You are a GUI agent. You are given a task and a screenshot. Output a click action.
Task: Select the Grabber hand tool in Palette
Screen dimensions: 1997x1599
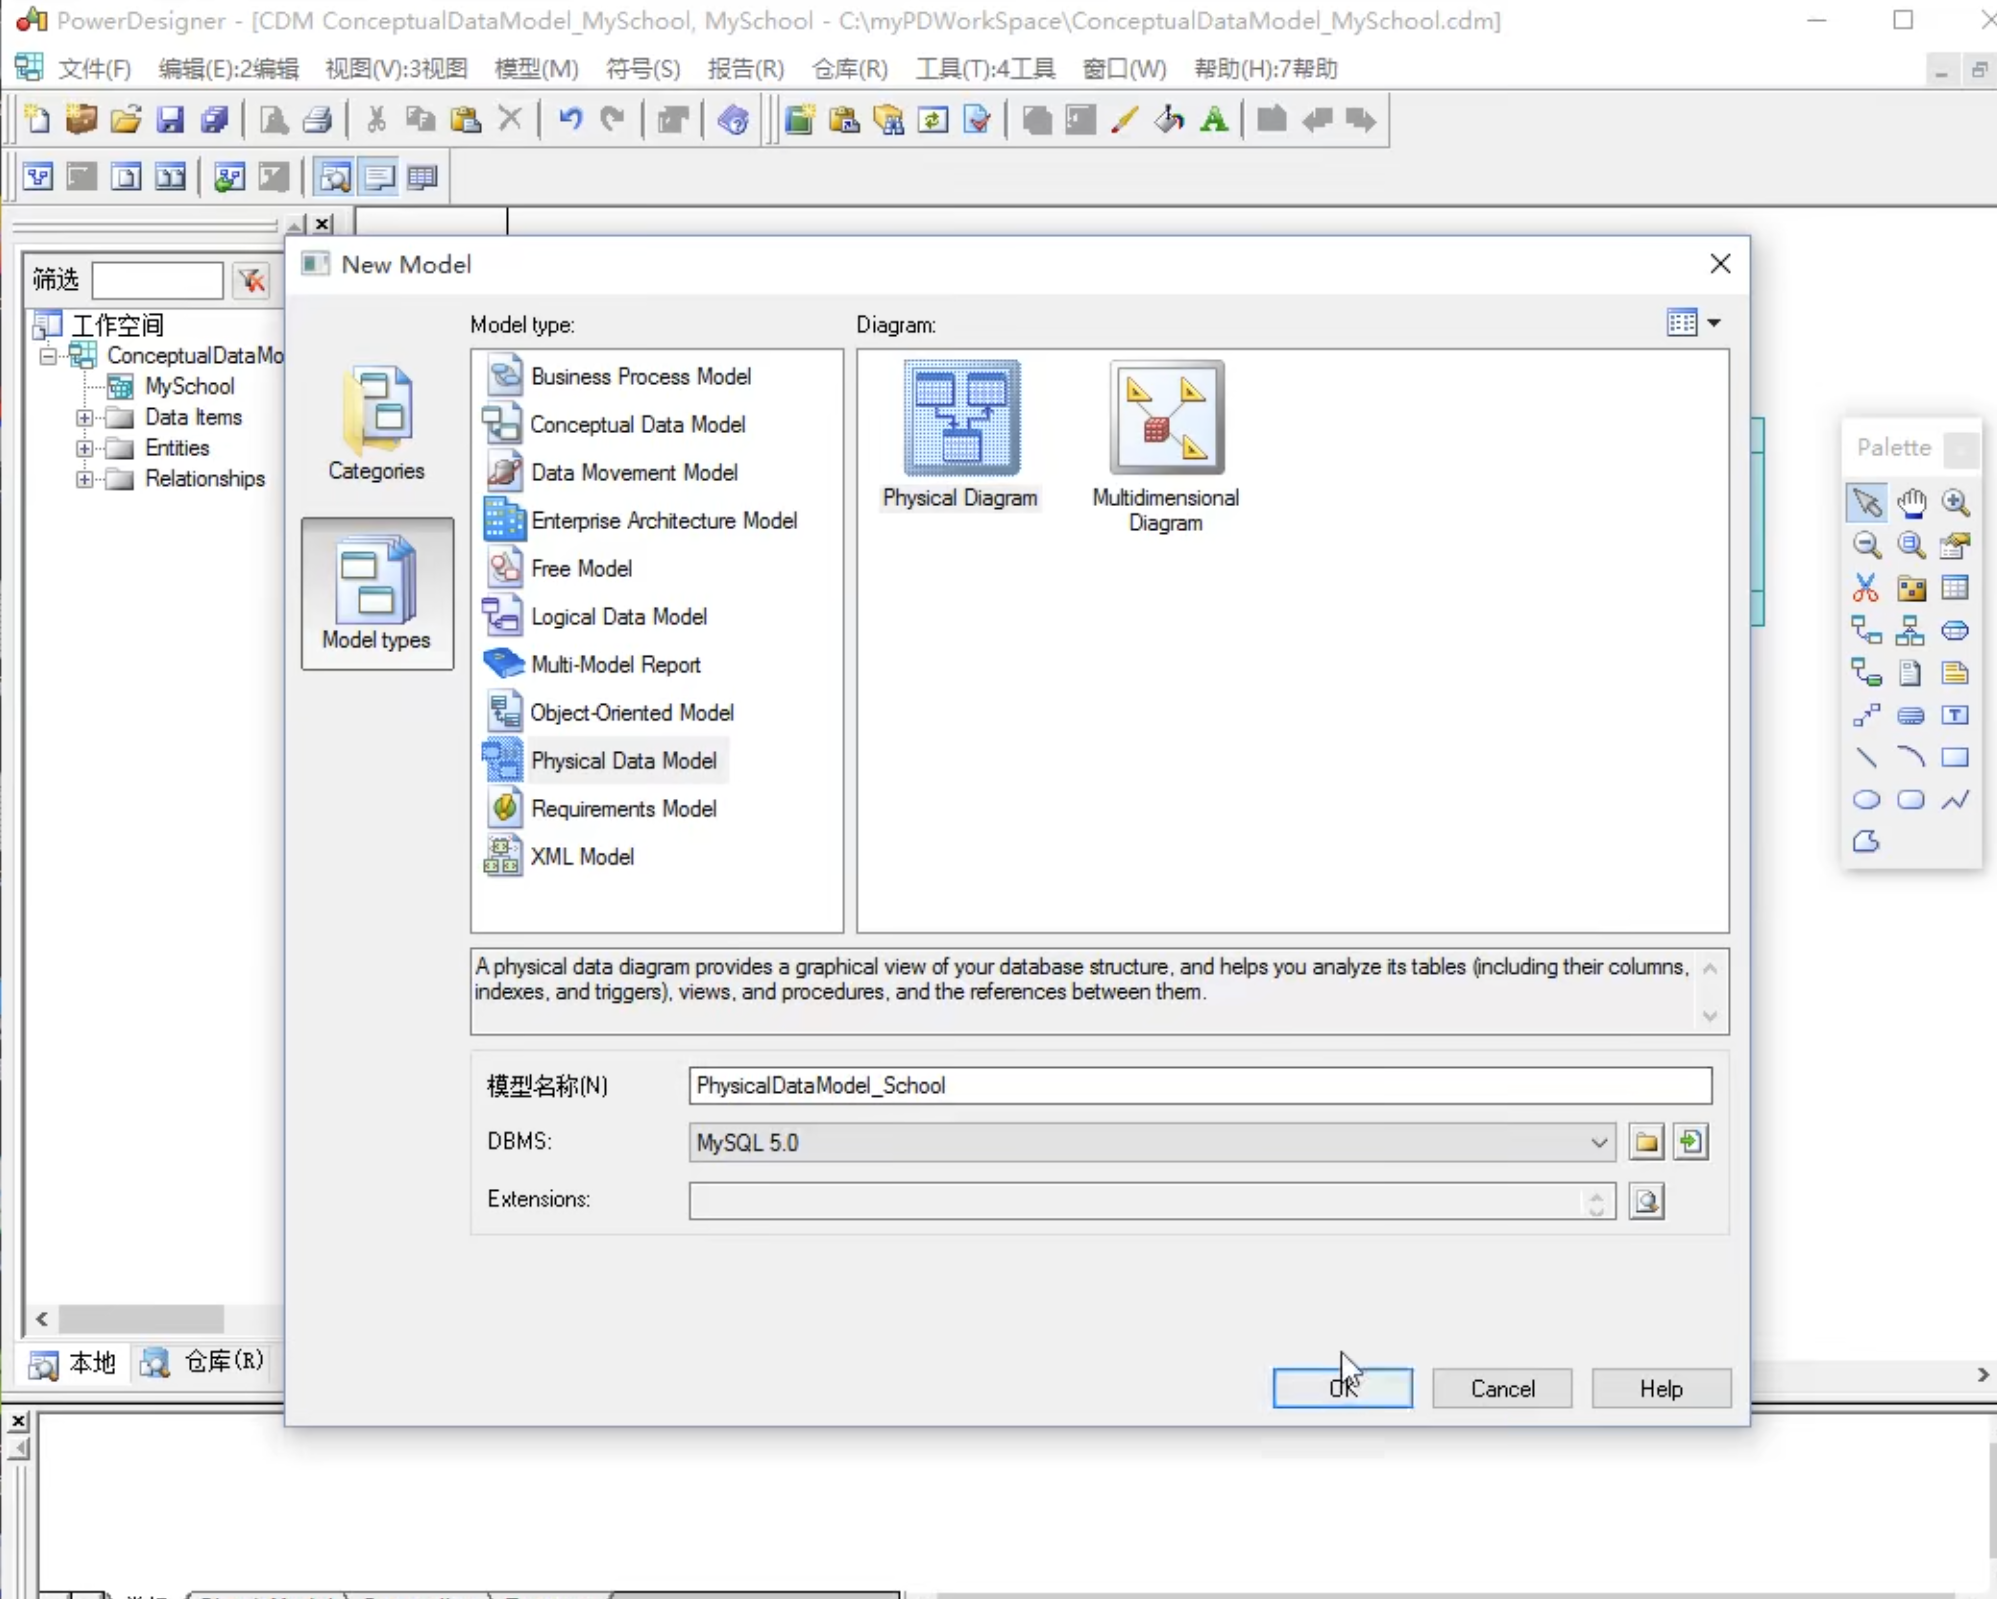point(1911,502)
